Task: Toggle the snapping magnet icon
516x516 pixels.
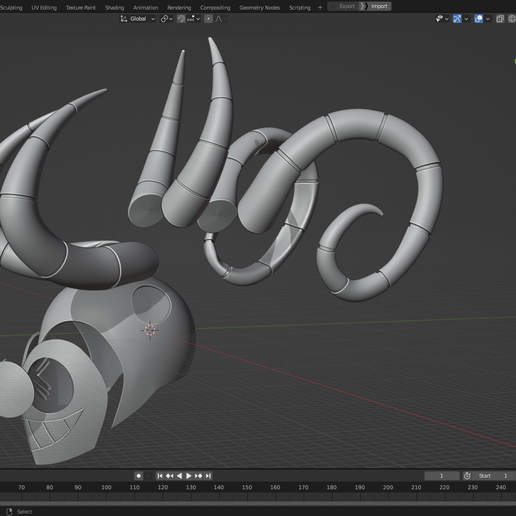Action: point(181,19)
